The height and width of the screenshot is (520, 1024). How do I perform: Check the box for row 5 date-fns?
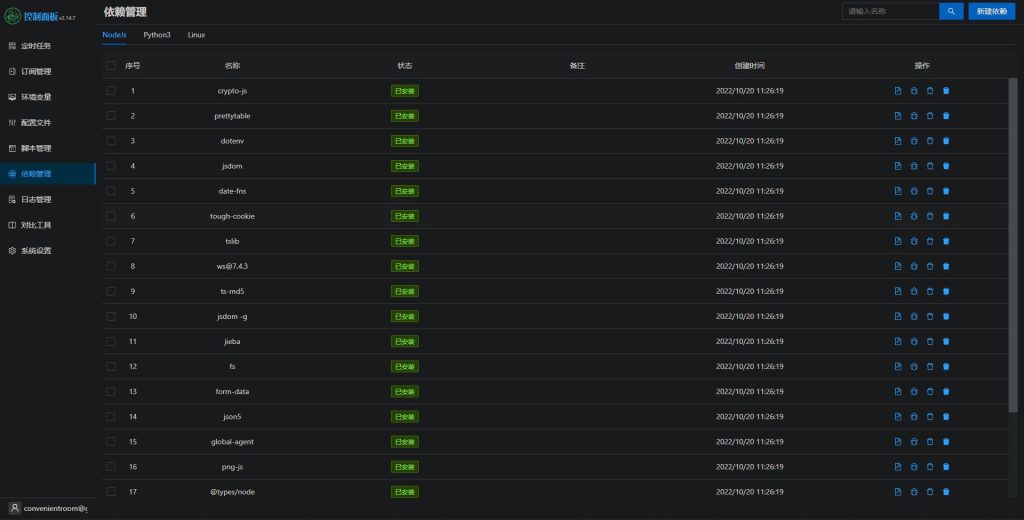point(111,191)
